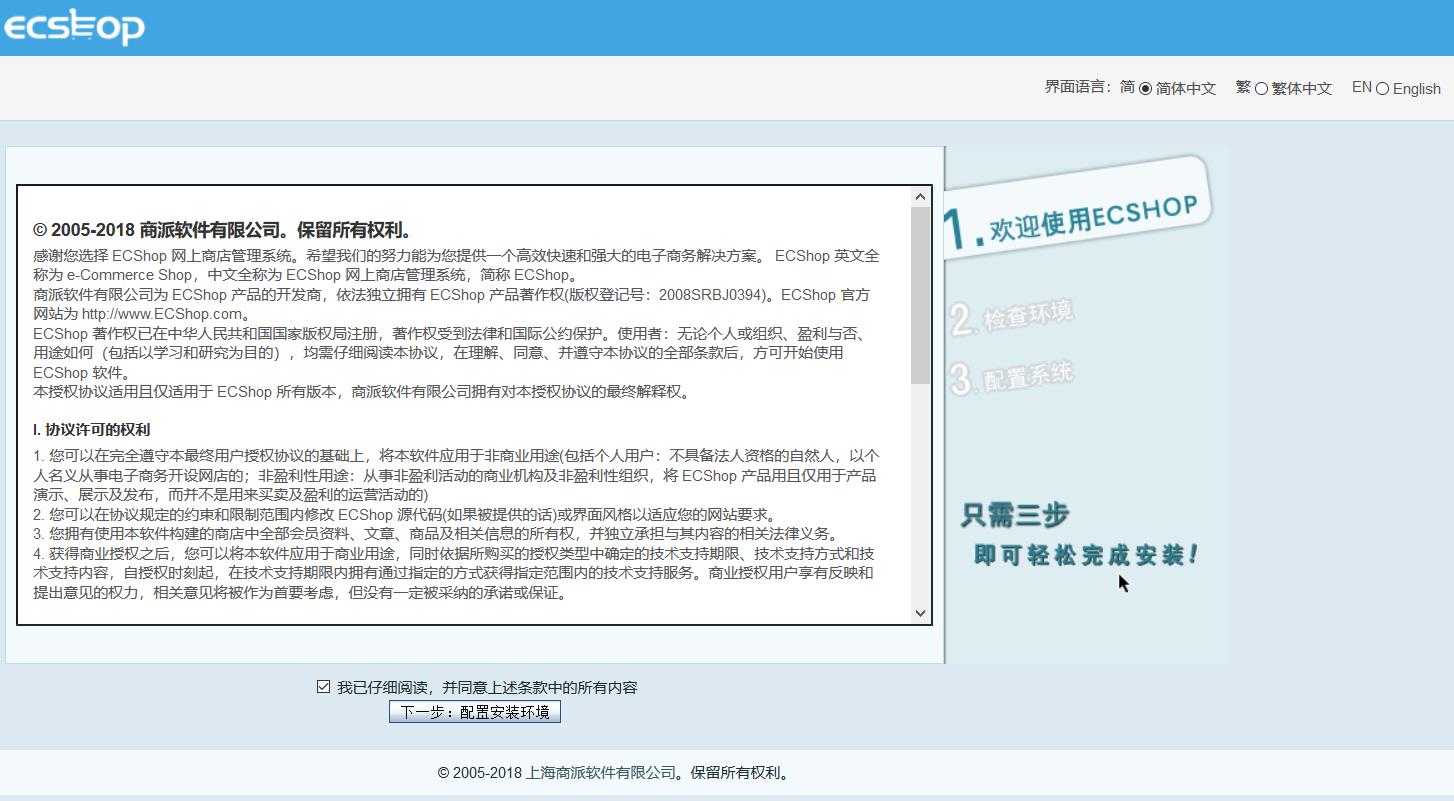Screen dimensions: 1454x801
Task: Click the ECShop logo in header
Action: (74, 26)
